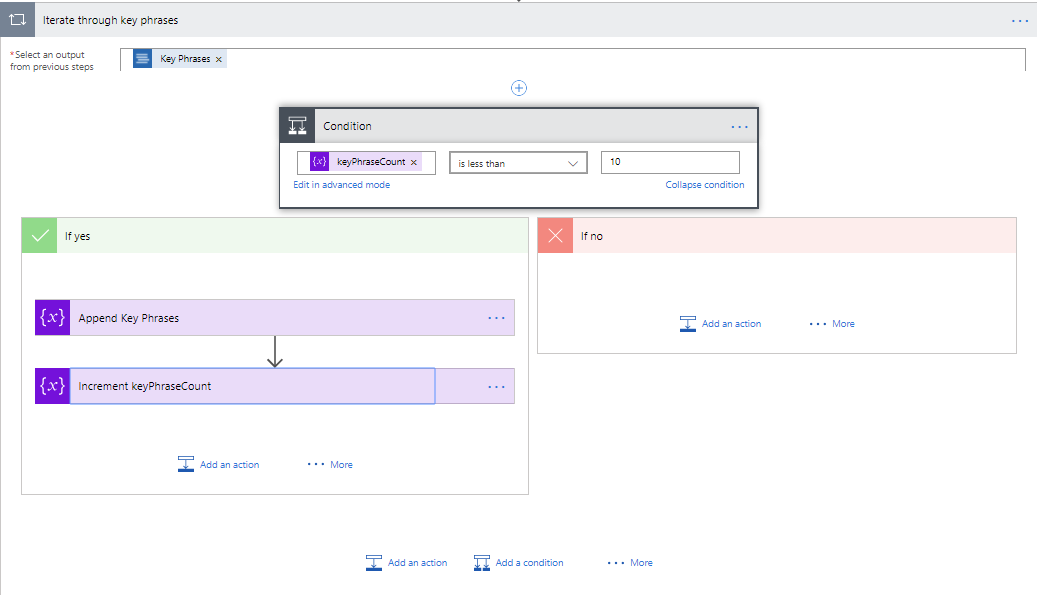Collapse the condition via Collapse condition link

click(704, 185)
